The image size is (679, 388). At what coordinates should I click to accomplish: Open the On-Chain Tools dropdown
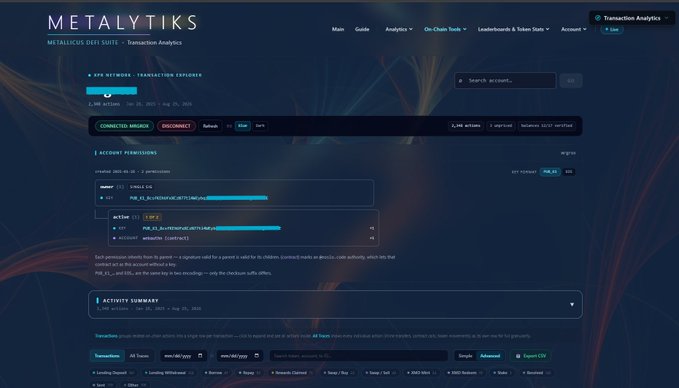pos(445,29)
